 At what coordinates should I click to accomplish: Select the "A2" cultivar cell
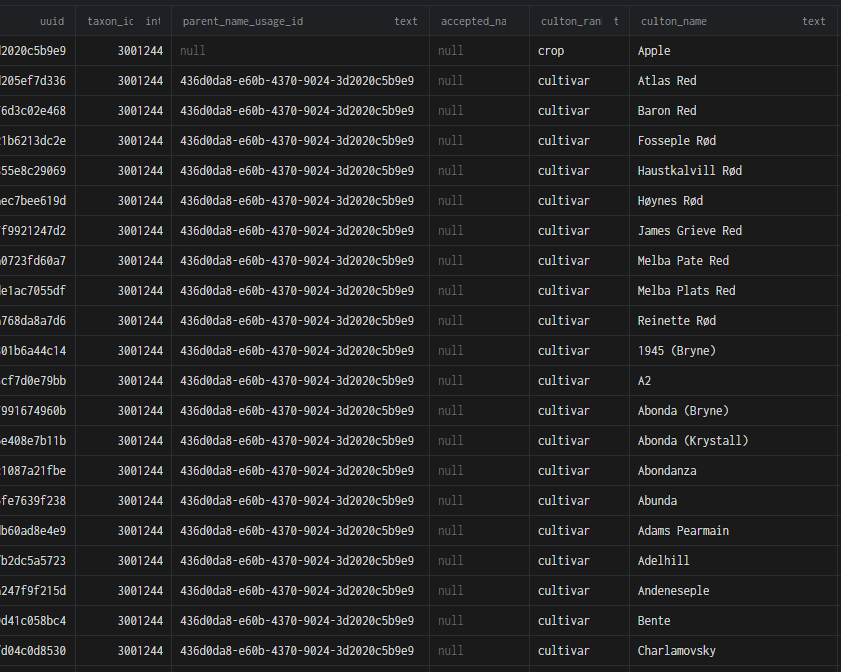[645, 381]
